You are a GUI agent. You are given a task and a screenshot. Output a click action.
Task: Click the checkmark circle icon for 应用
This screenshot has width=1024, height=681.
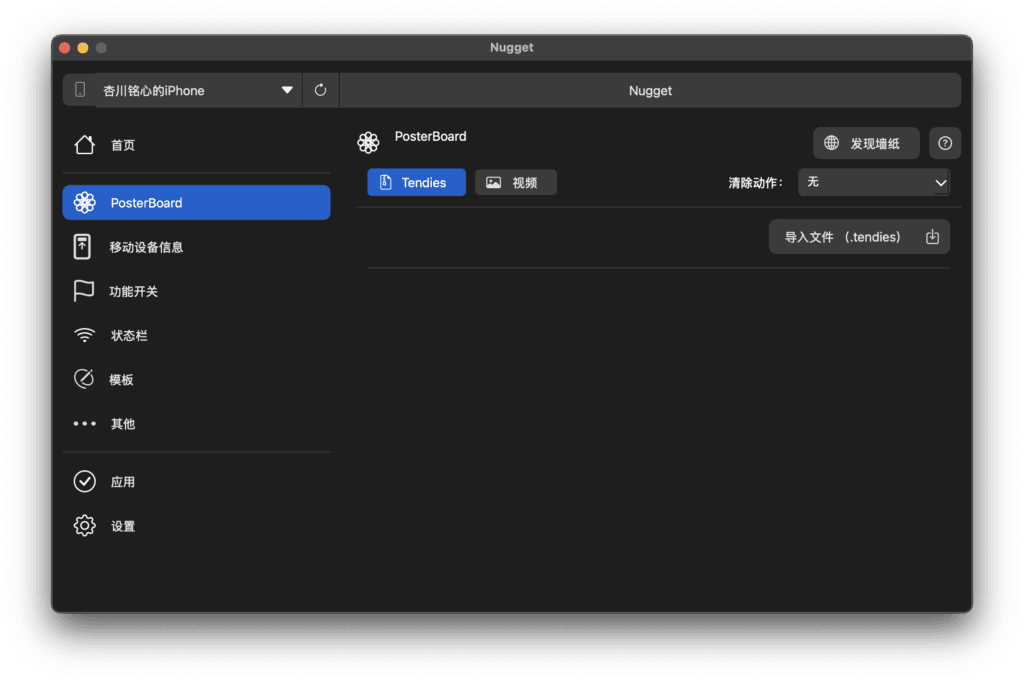pyautogui.click(x=85, y=482)
